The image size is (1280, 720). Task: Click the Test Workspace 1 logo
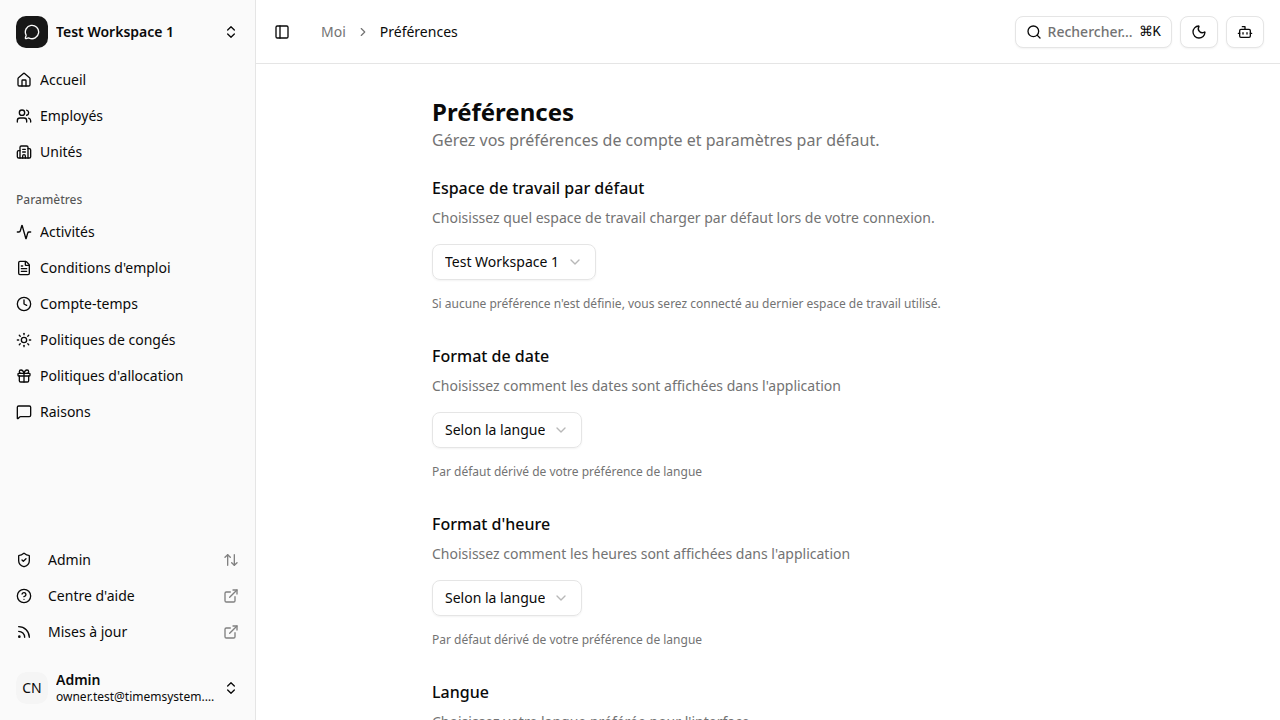31,31
